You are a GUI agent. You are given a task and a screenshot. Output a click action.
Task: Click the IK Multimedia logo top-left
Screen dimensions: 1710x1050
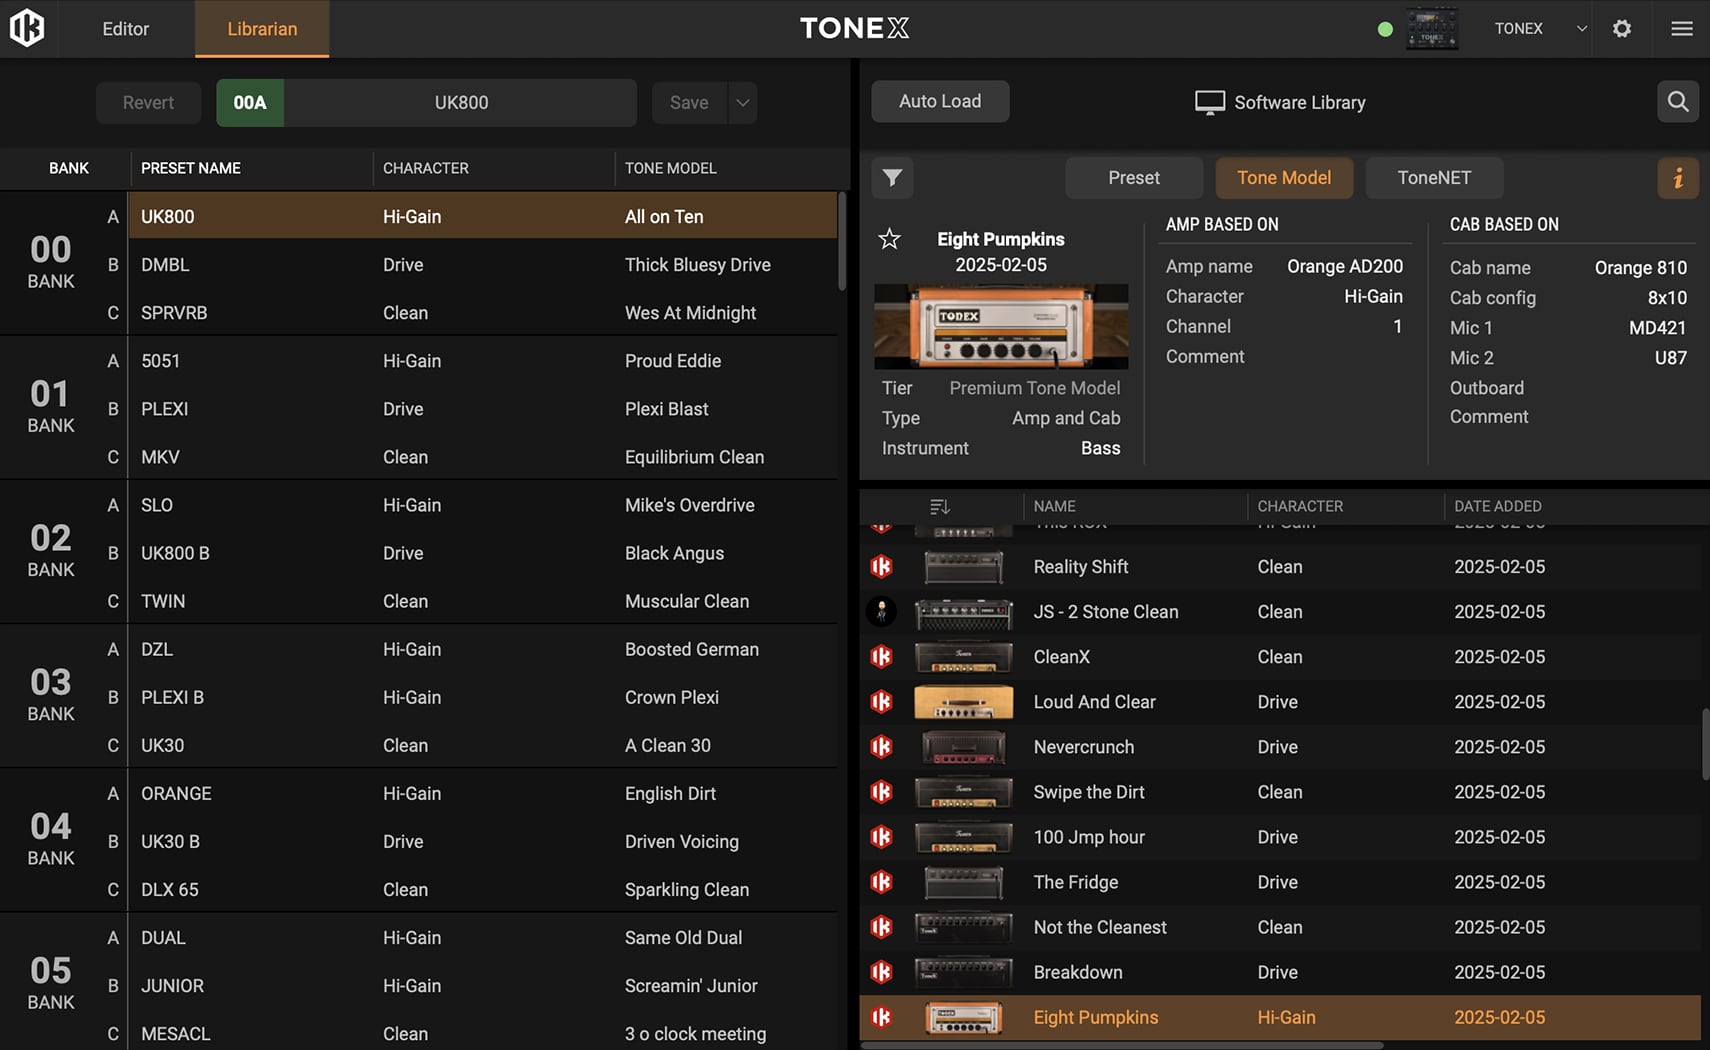[27, 28]
